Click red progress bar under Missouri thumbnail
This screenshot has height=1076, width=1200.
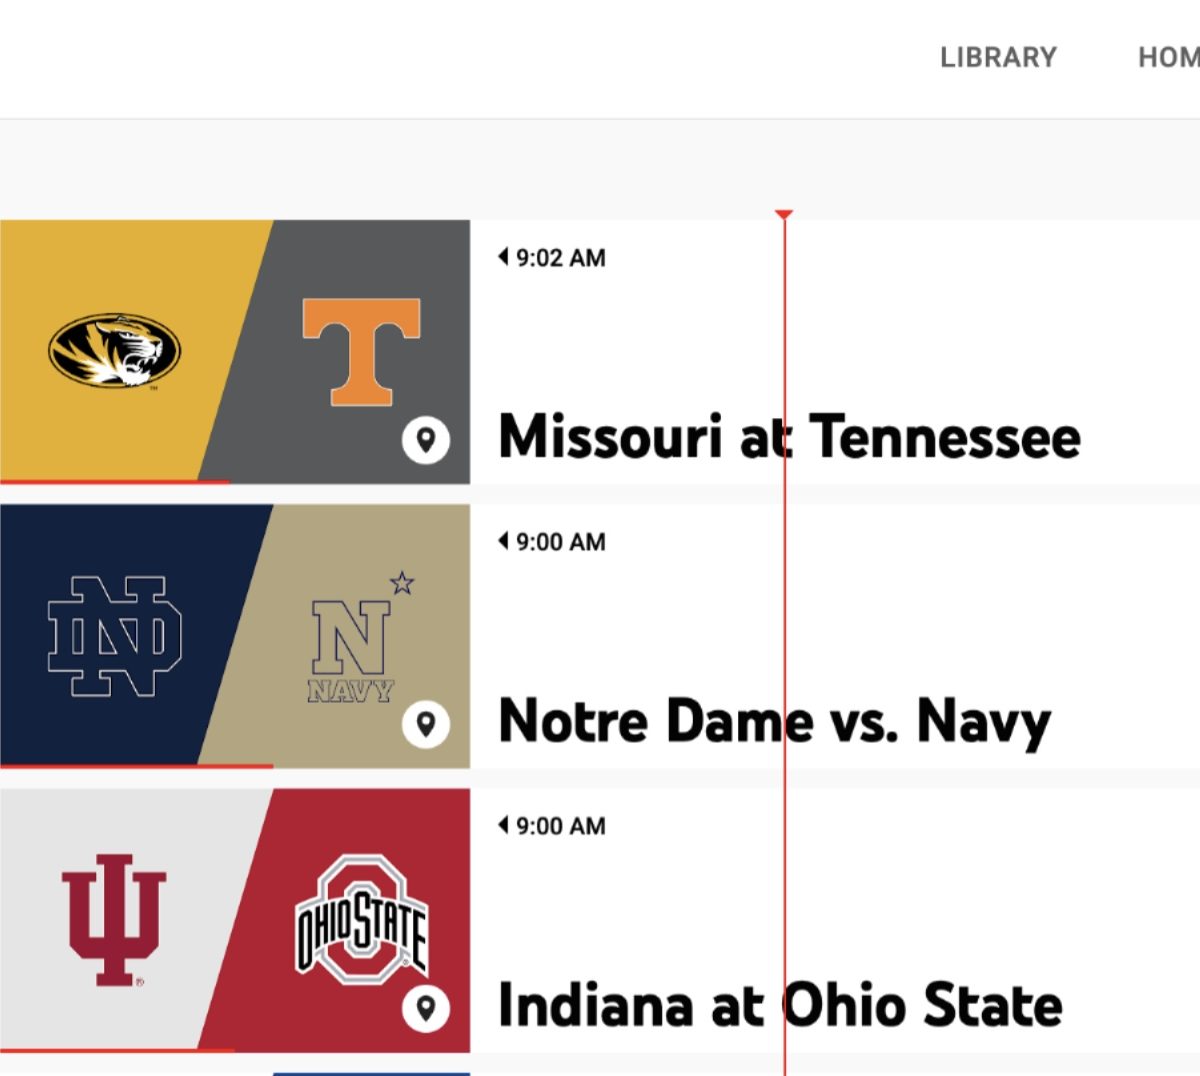pos(114,482)
